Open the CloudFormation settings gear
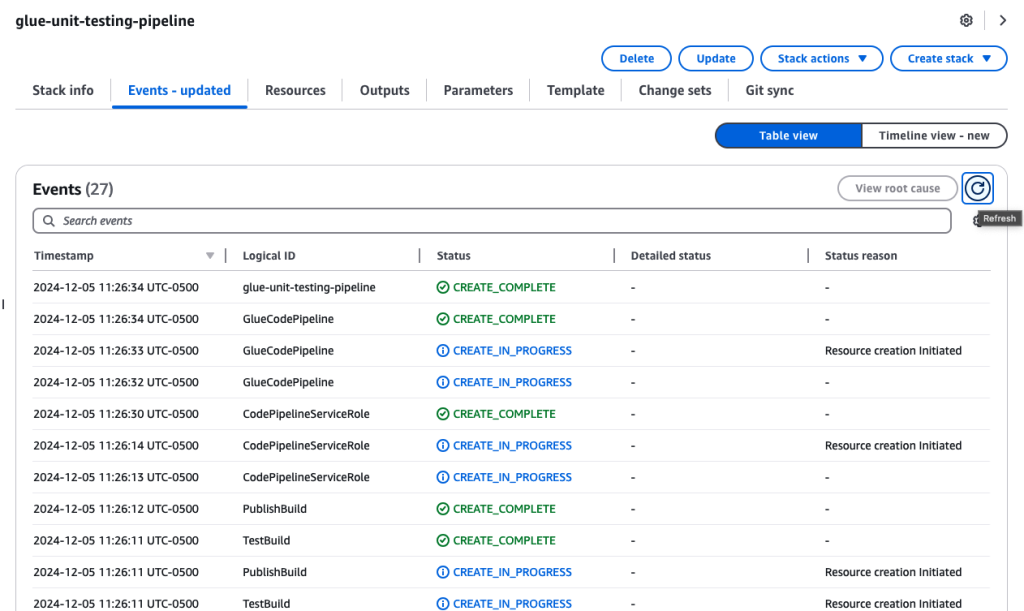The width and height of the screenshot is (1024, 611). [966, 20]
